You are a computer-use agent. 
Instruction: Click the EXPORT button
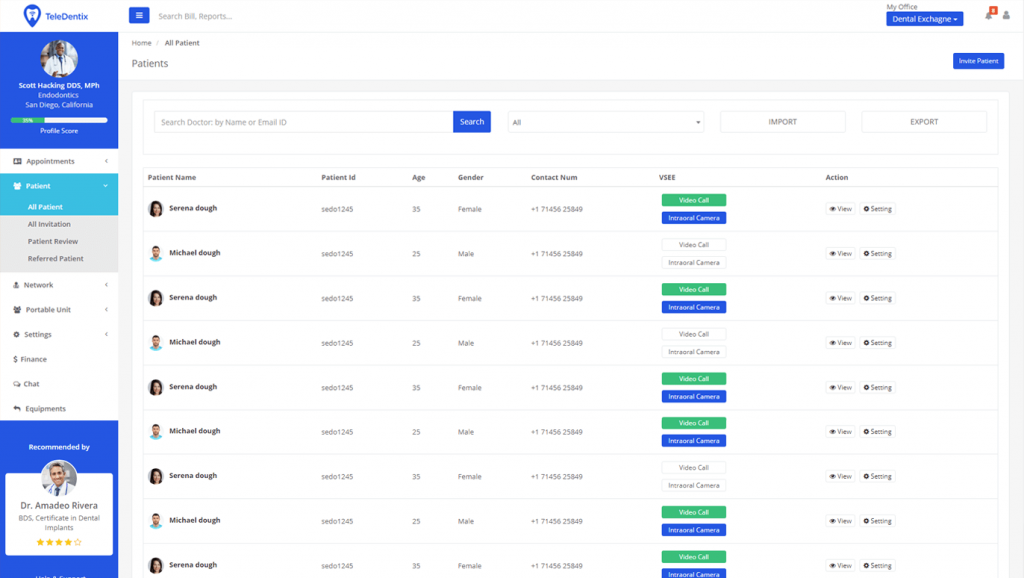pyautogui.click(x=923, y=121)
